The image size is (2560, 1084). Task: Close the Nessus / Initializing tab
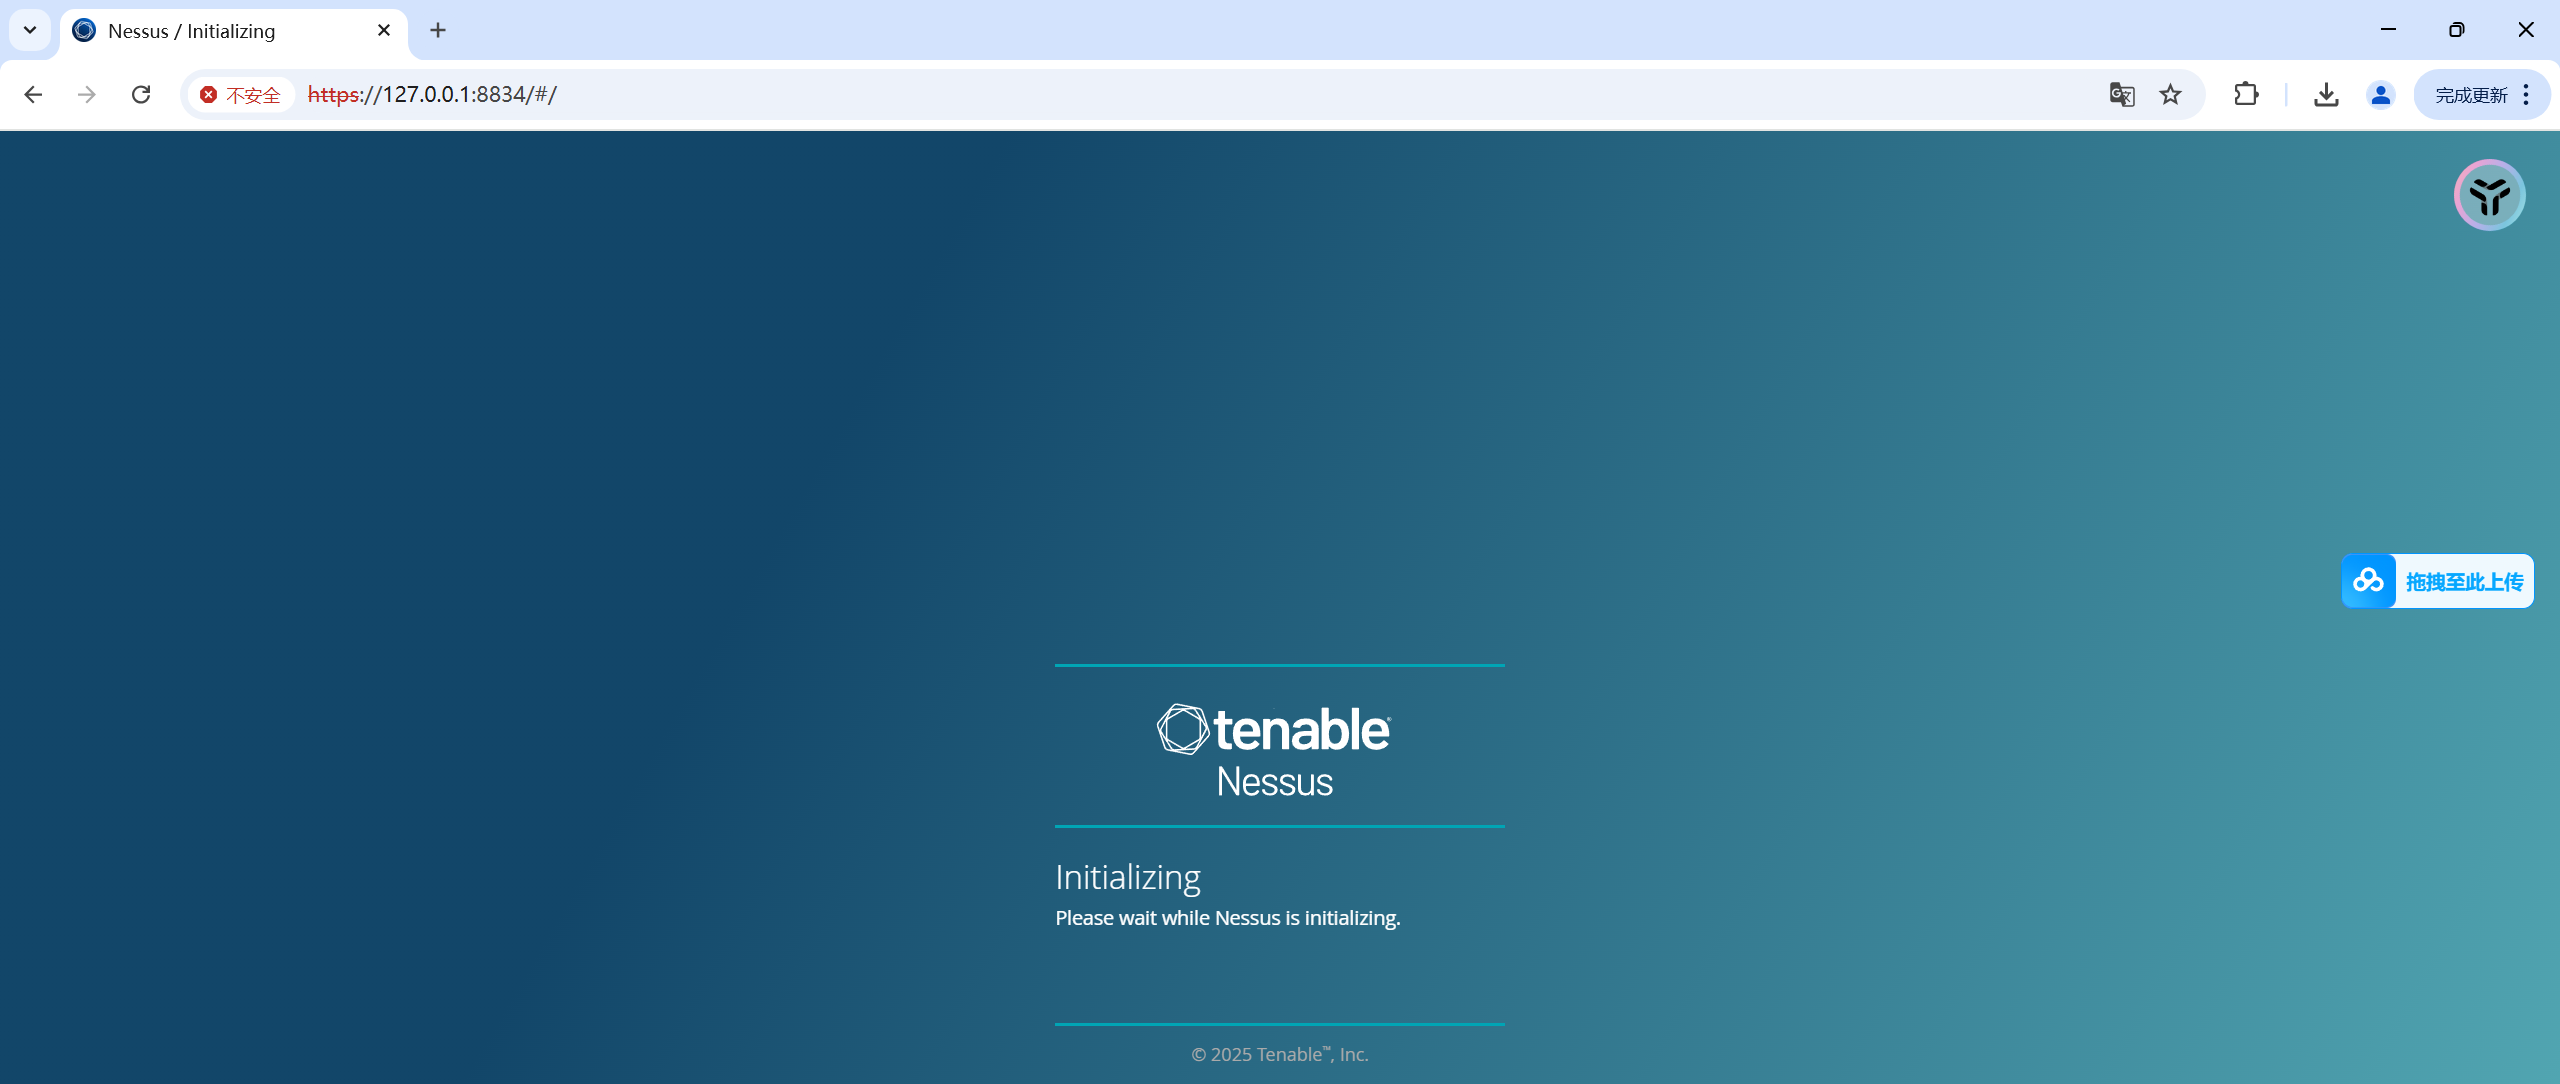(384, 30)
